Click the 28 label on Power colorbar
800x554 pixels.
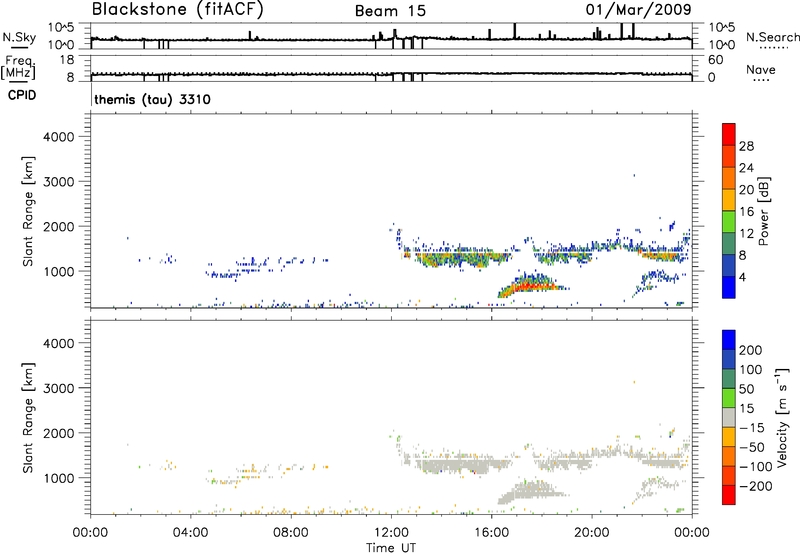[x=746, y=146]
